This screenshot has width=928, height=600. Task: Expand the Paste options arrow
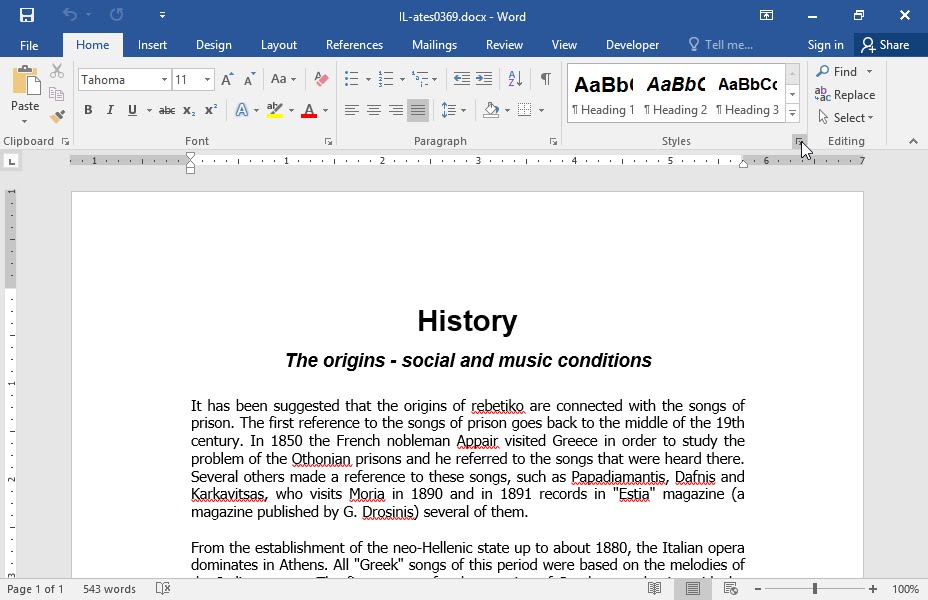25,121
